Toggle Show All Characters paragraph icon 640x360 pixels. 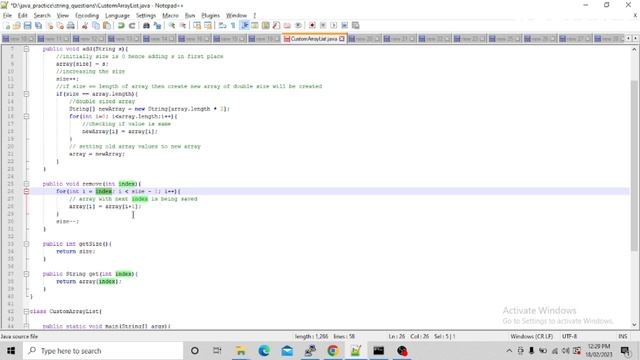click(233, 25)
